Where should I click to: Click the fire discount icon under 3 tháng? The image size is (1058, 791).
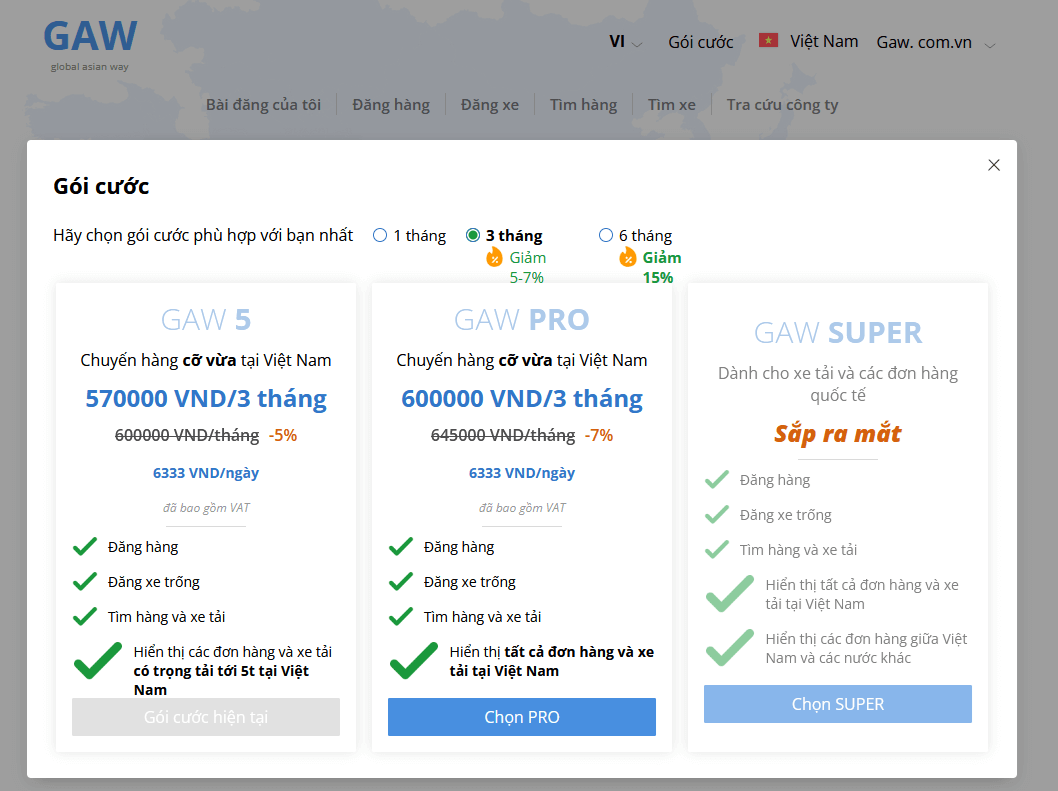(x=494, y=258)
